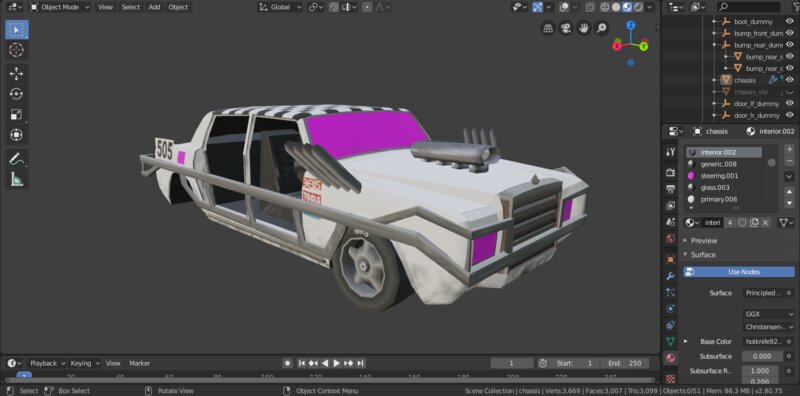800x396 pixels.
Task: Open the GGX distribution dropdown
Action: pos(768,314)
